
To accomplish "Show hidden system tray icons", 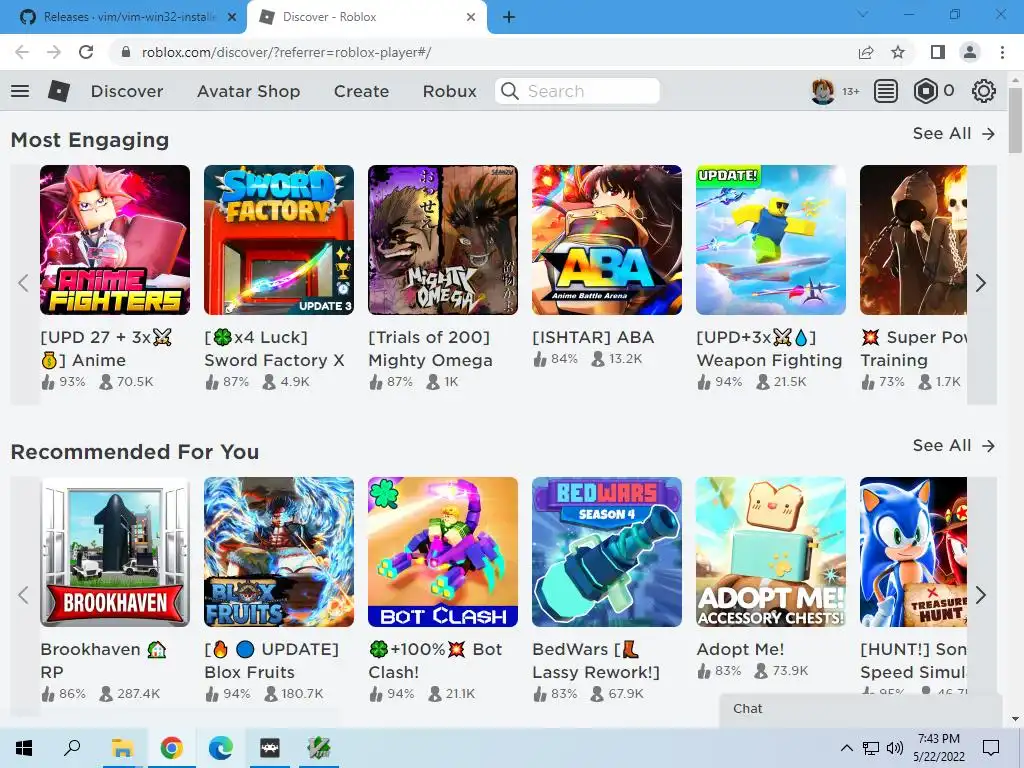I will (x=846, y=748).
